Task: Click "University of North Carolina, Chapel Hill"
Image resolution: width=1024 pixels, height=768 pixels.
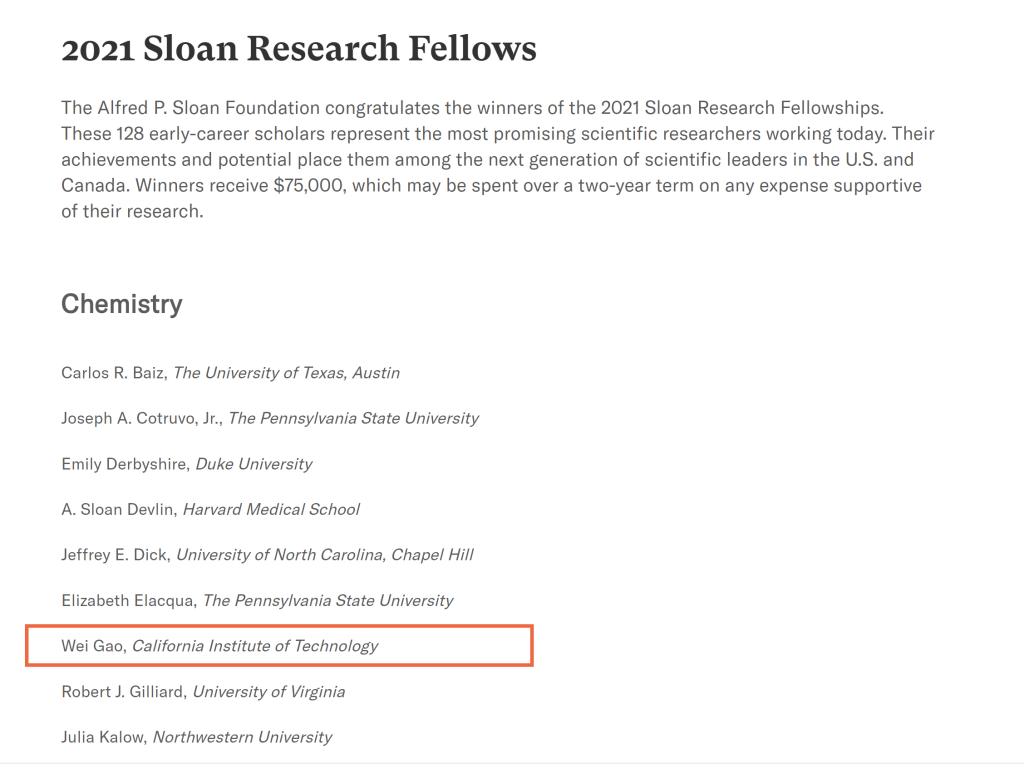Action: pos(324,555)
